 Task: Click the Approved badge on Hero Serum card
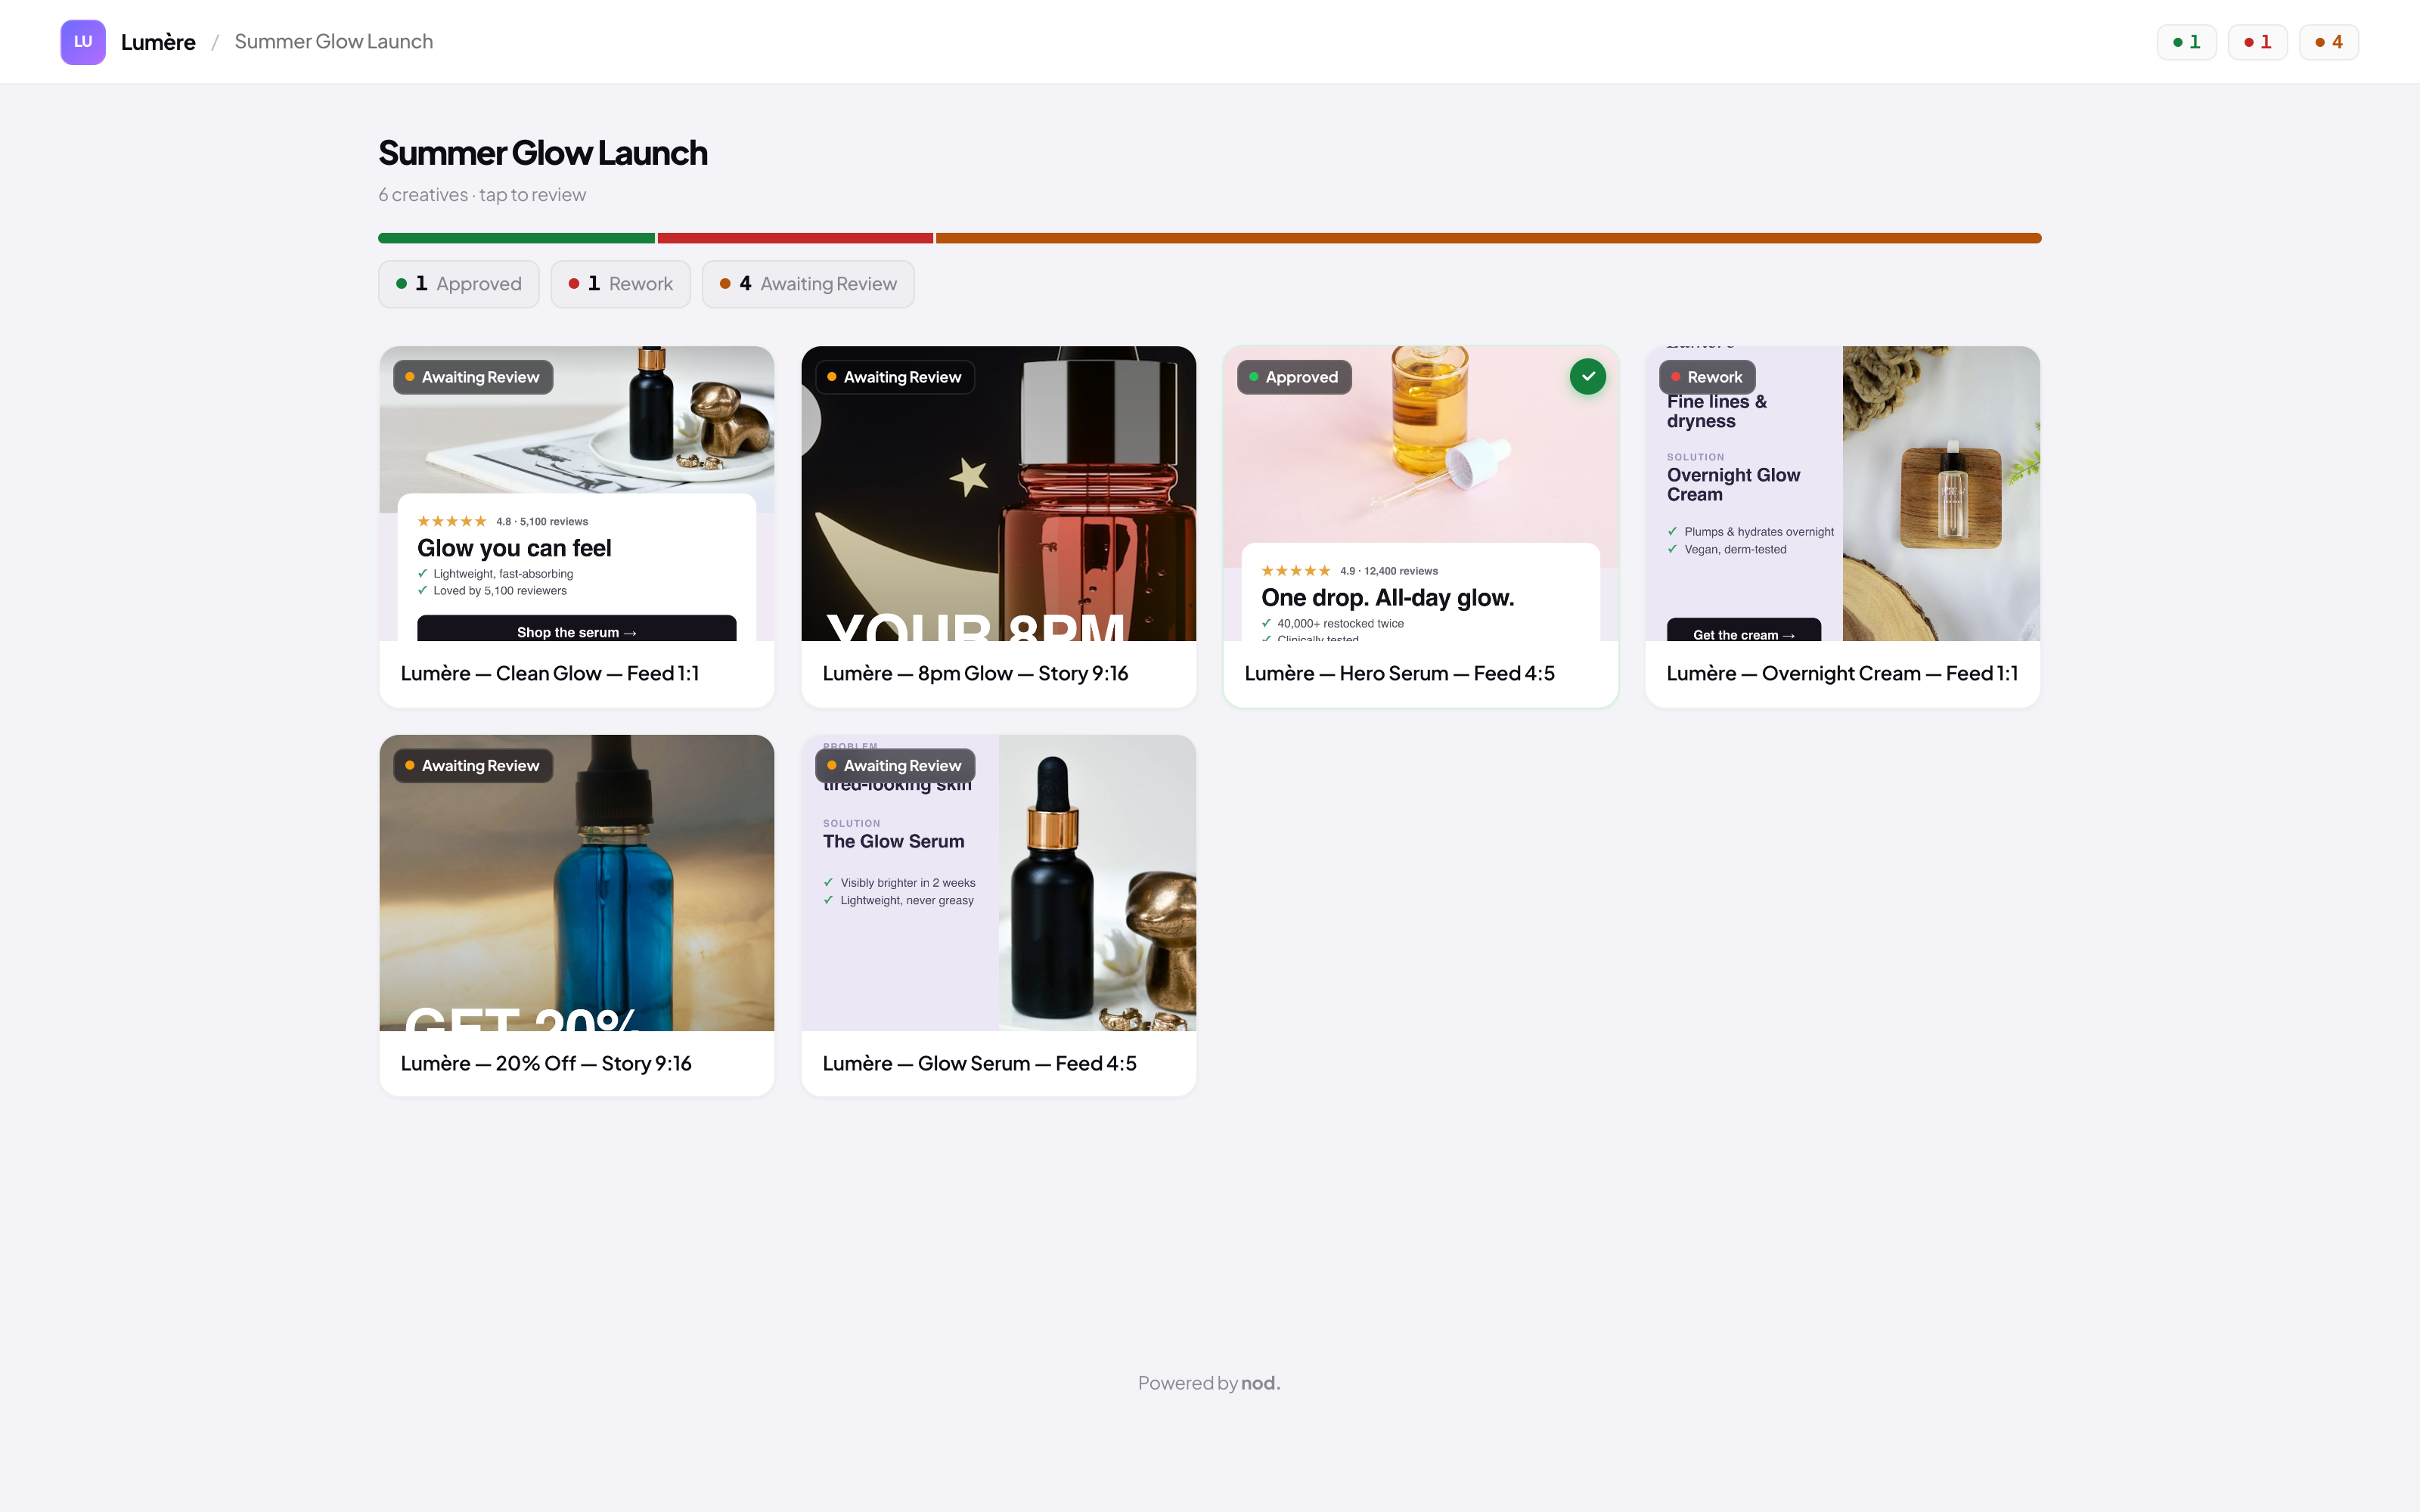point(1294,377)
